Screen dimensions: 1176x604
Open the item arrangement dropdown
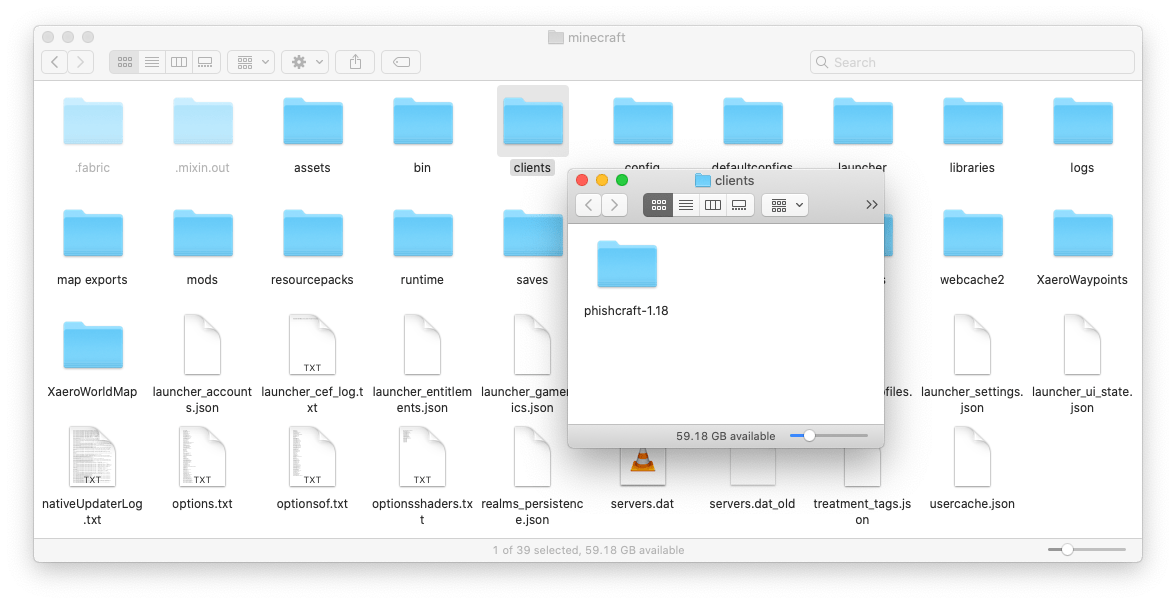click(x=250, y=61)
